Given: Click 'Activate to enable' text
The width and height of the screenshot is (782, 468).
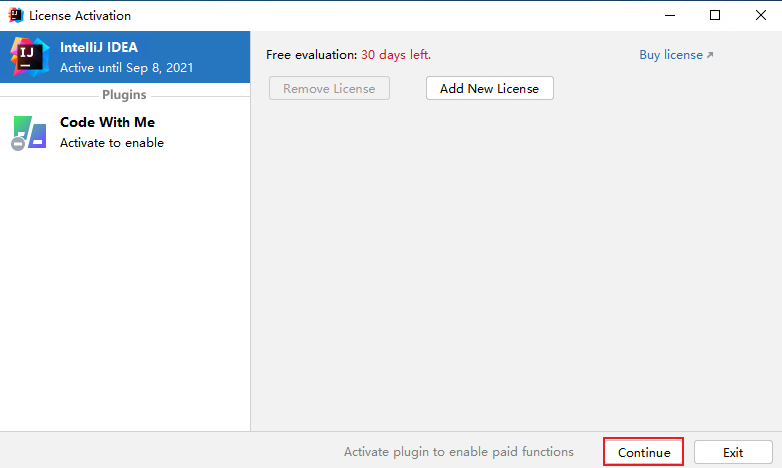Looking at the screenshot, I should [112, 143].
